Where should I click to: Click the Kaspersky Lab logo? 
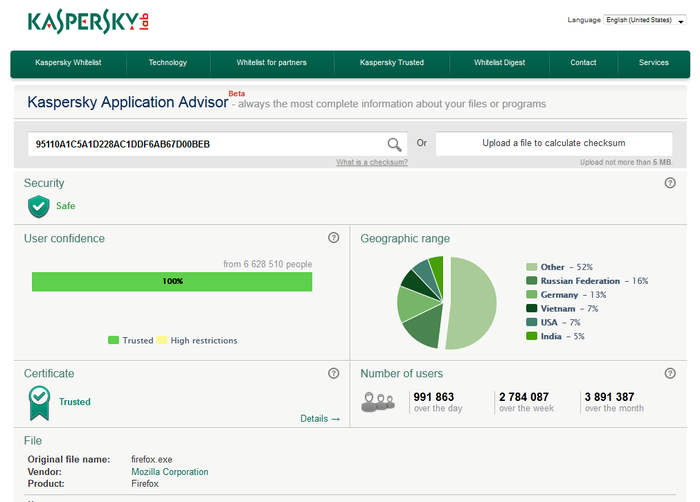[88, 21]
